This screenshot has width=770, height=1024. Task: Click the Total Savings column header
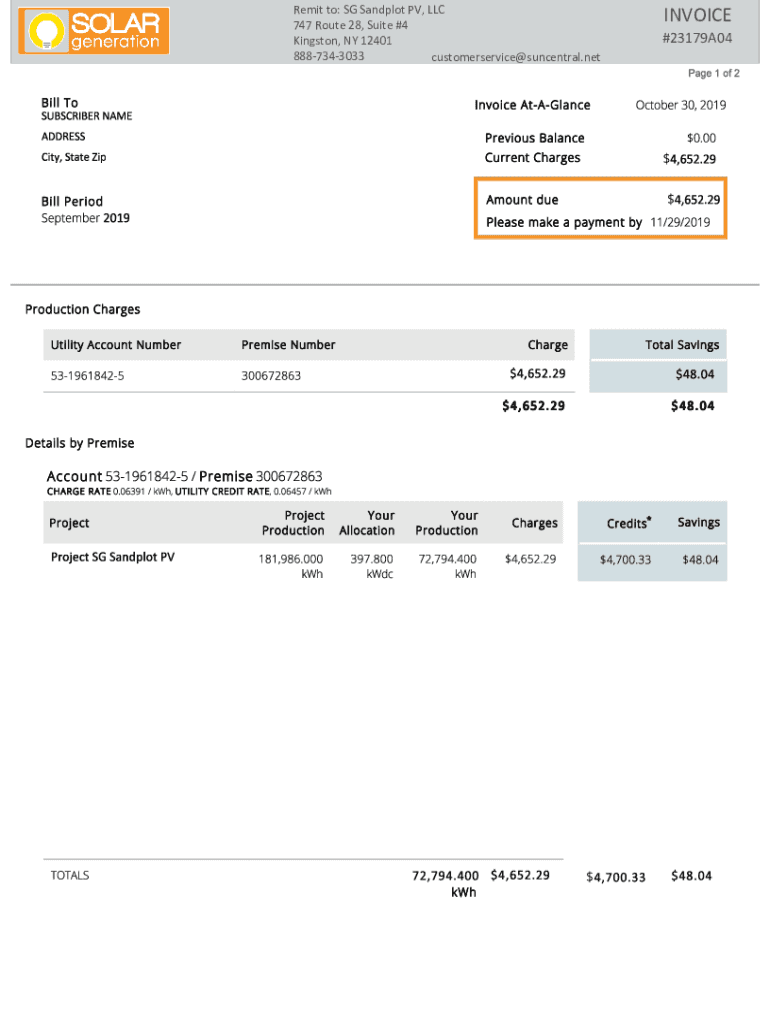(681, 345)
